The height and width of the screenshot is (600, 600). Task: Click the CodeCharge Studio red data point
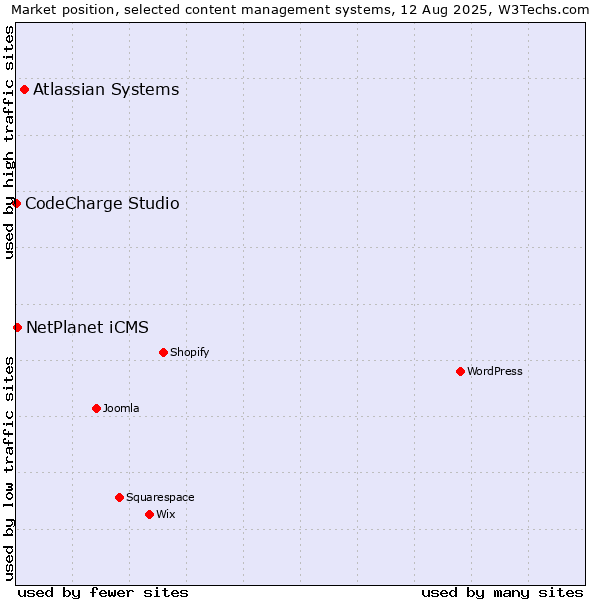tap(16, 203)
